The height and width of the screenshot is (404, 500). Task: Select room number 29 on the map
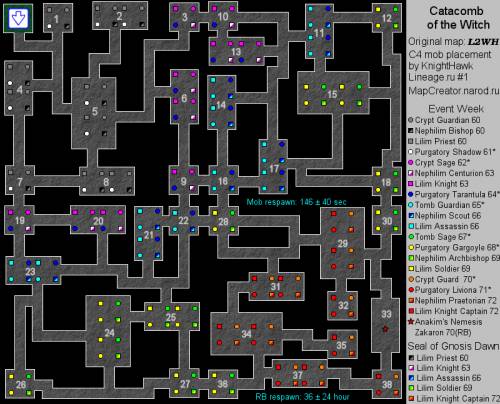[x=342, y=244]
